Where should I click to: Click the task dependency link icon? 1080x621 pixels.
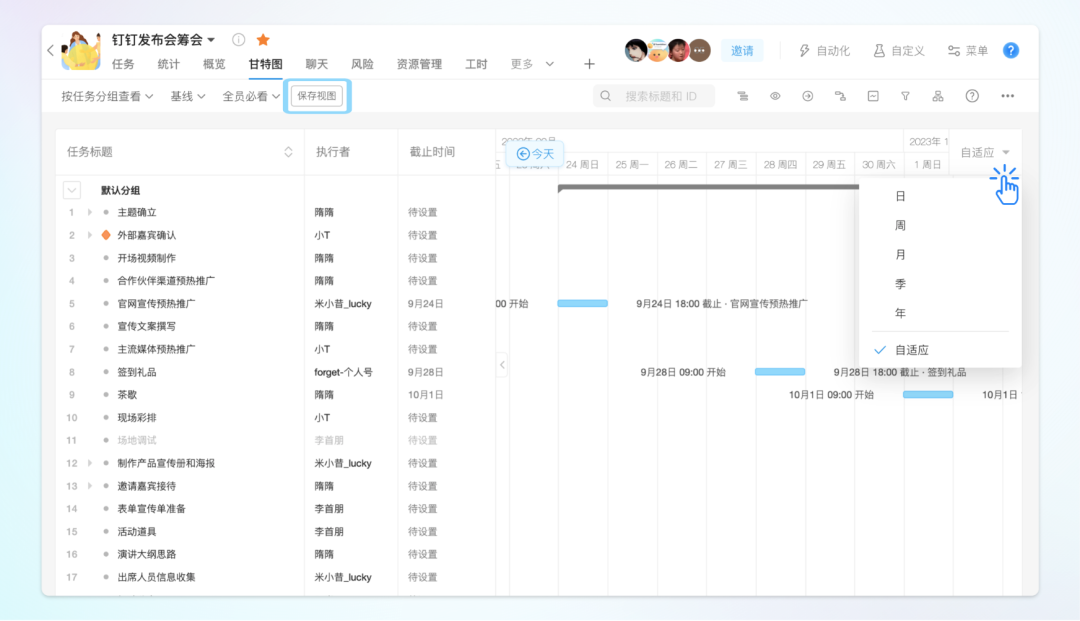tap(840, 96)
